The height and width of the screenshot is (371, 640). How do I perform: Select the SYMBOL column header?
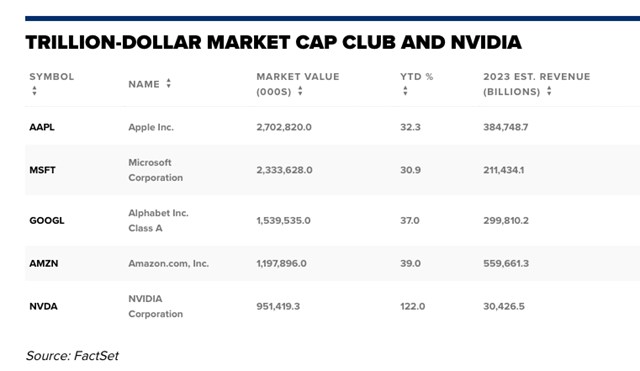(51, 77)
